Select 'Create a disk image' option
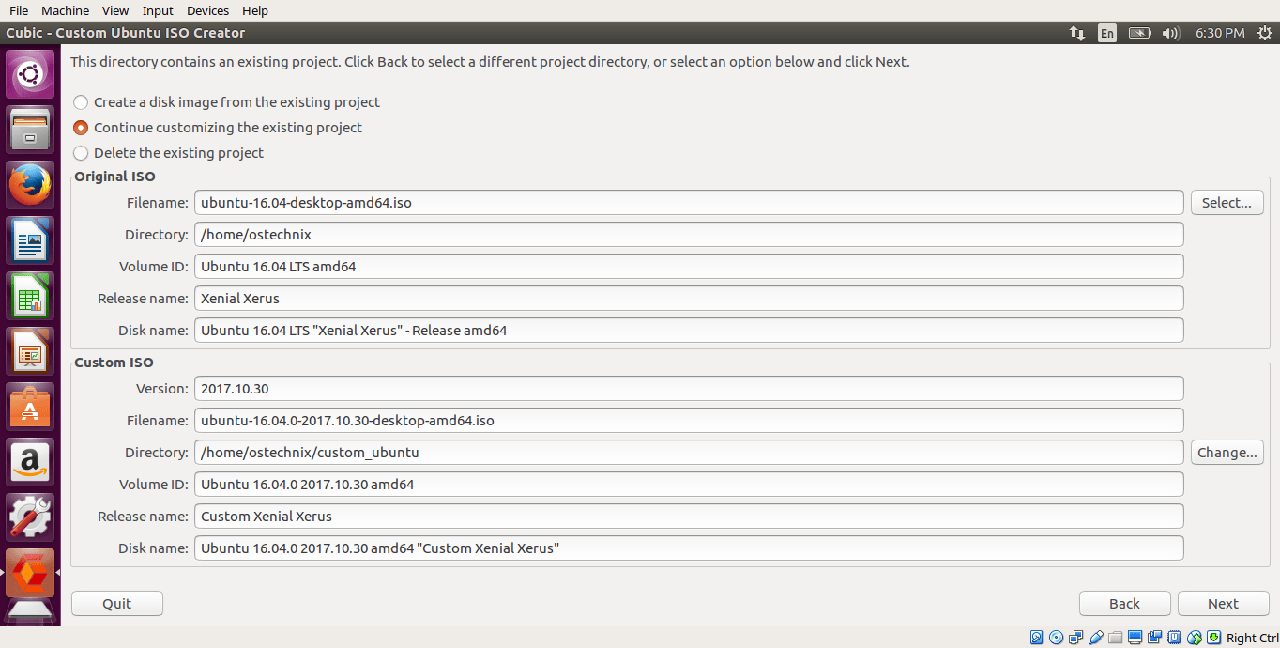The image size is (1280, 648). tap(81, 102)
